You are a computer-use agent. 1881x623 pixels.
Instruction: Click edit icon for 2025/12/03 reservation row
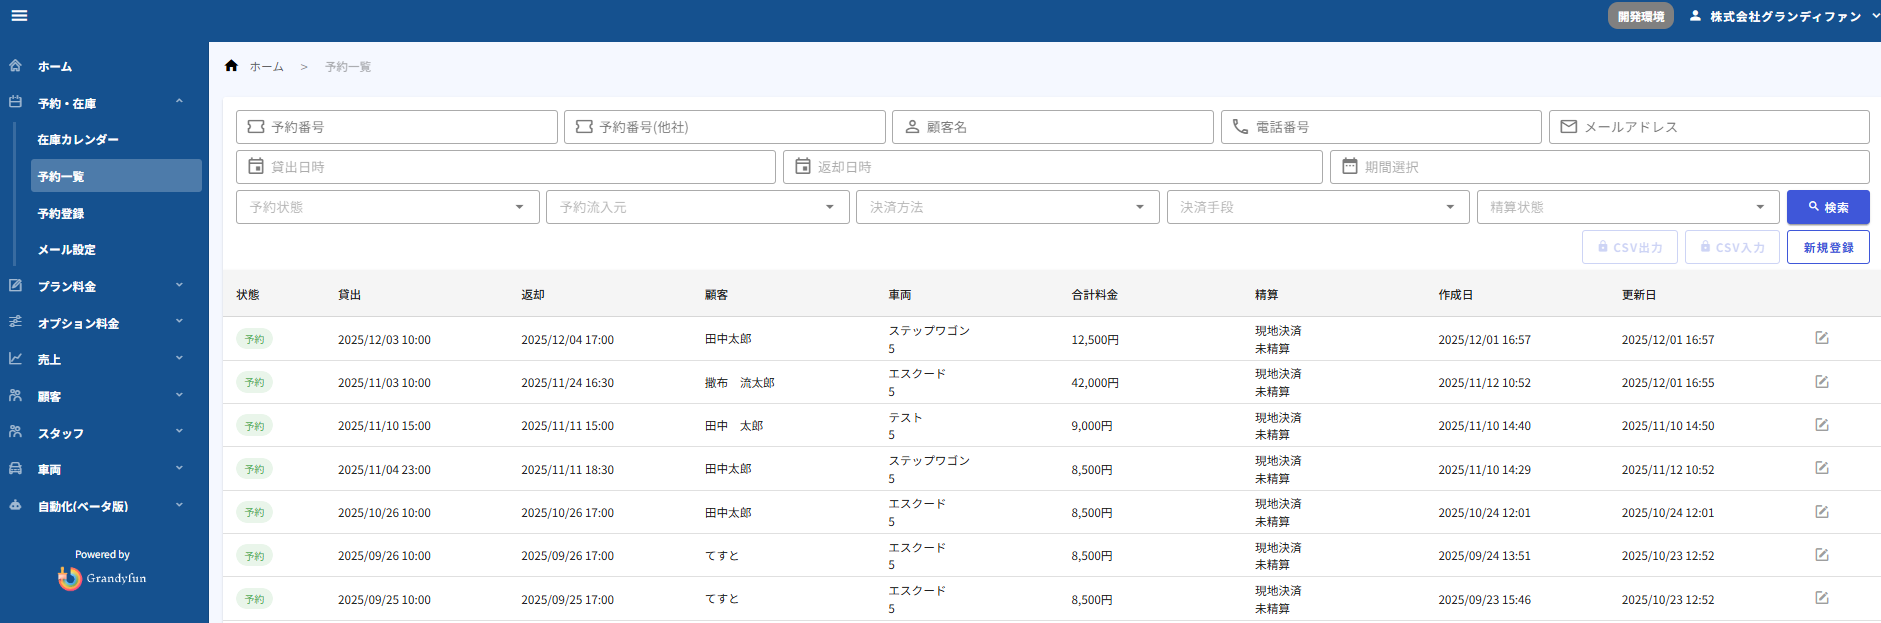coord(1821,338)
